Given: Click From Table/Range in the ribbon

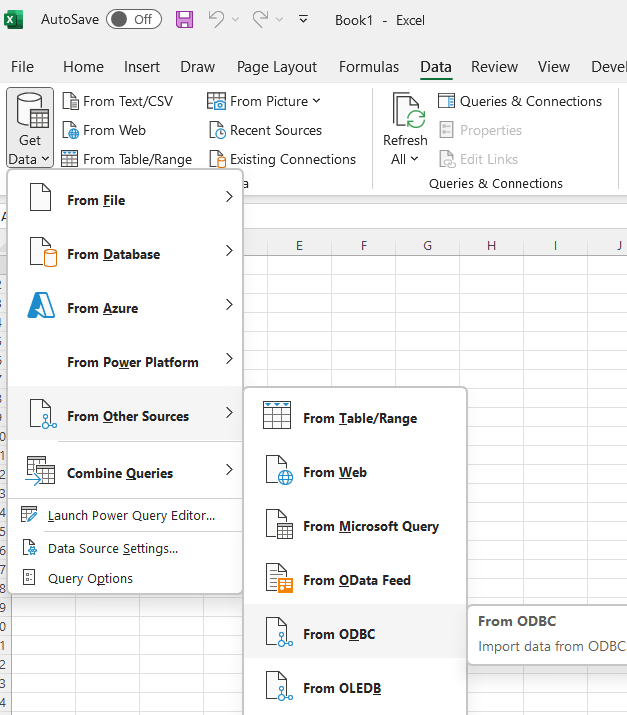Looking at the screenshot, I should tap(127, 159).
